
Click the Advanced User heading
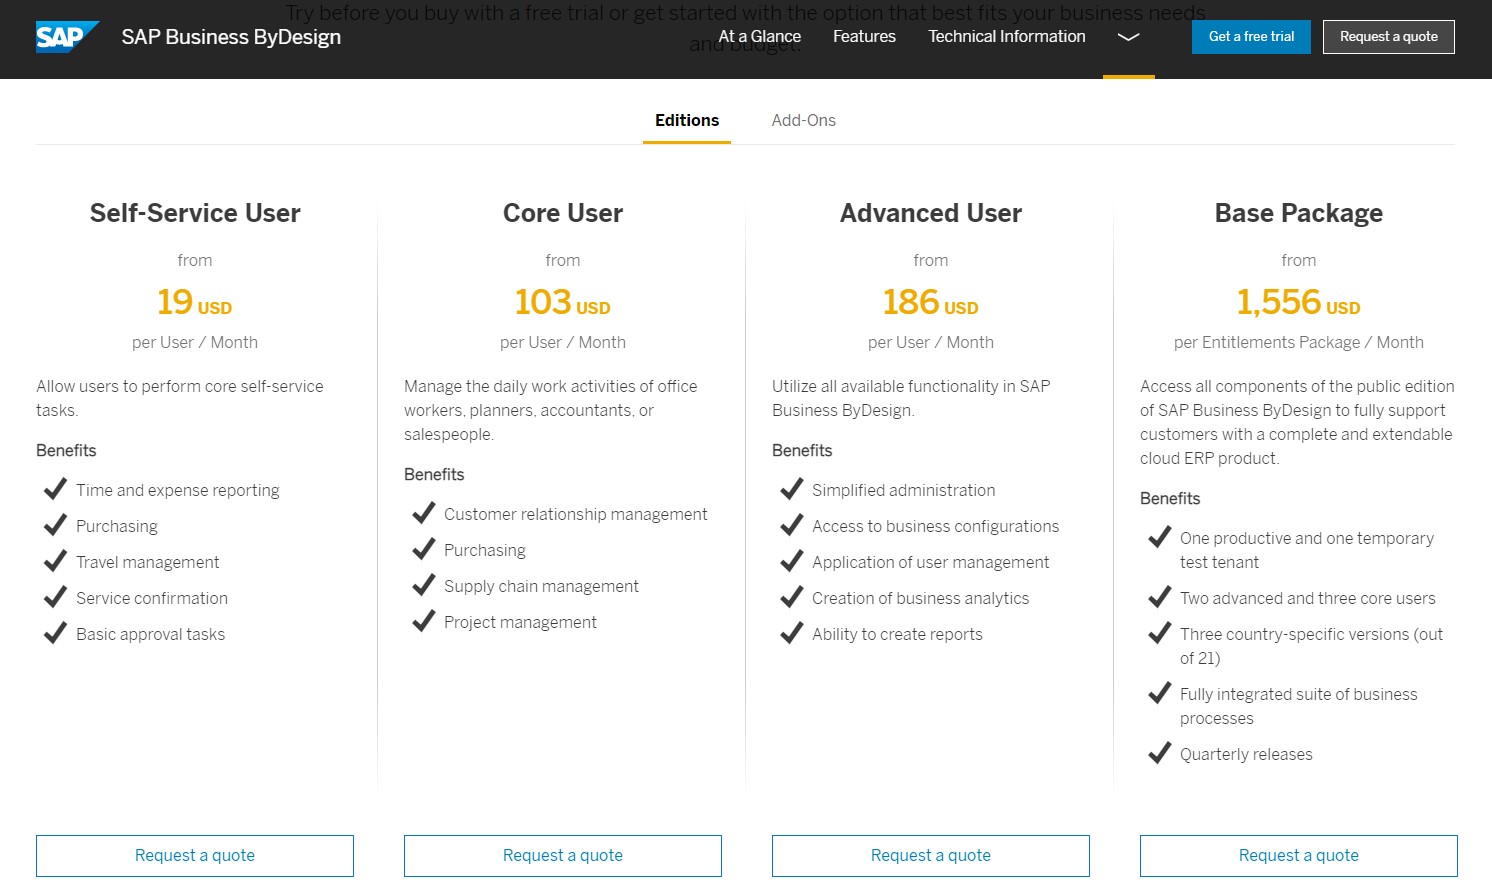pyautogui.click(x=931, y=213)
